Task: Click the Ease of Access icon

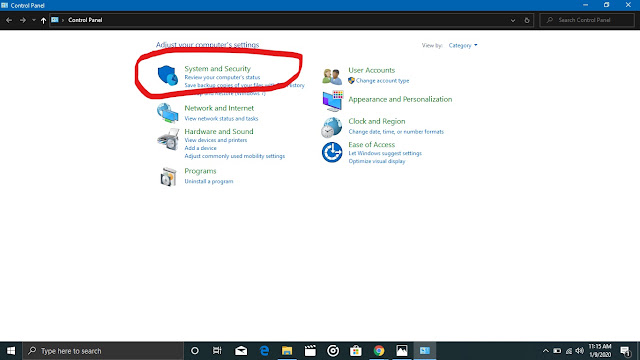Action: (332, 152)
